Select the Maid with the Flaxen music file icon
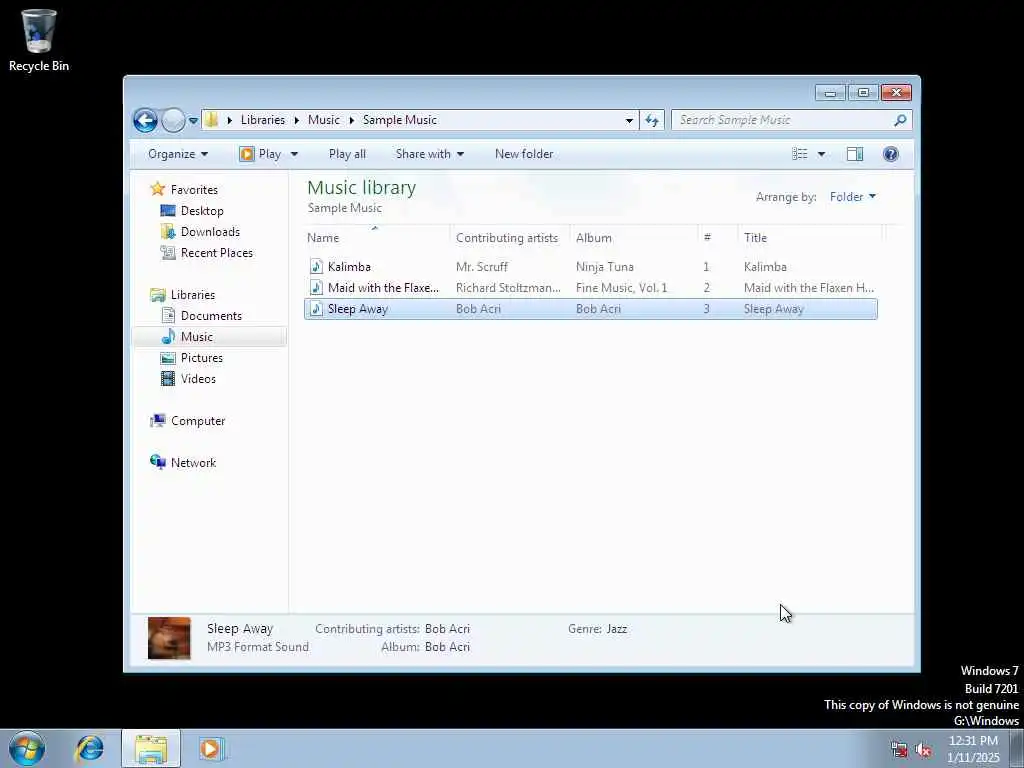The height and width of the screenshot is (768, 1024). coord(317,287)
